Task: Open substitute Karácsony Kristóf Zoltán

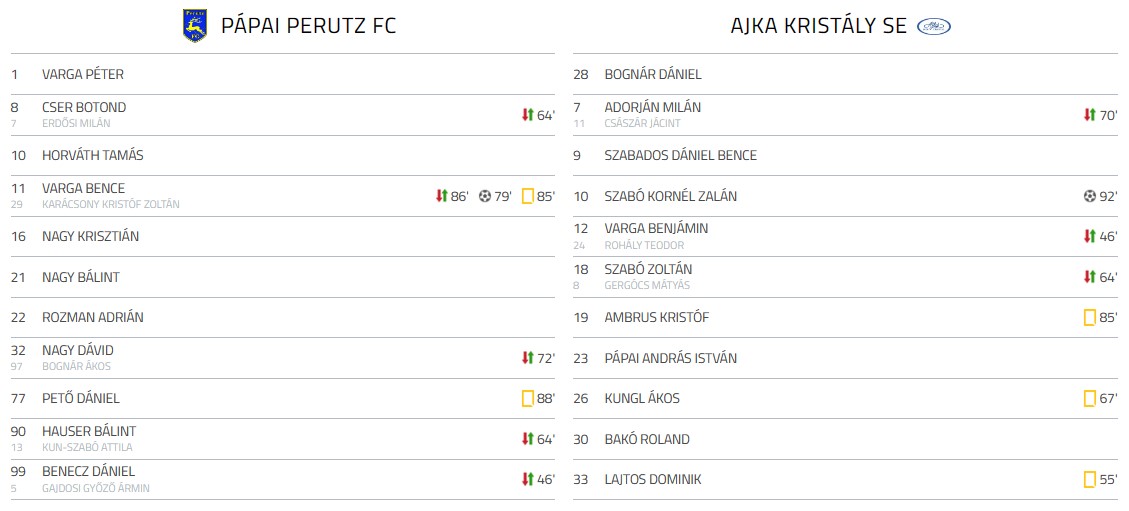Action: click(110, 204)
